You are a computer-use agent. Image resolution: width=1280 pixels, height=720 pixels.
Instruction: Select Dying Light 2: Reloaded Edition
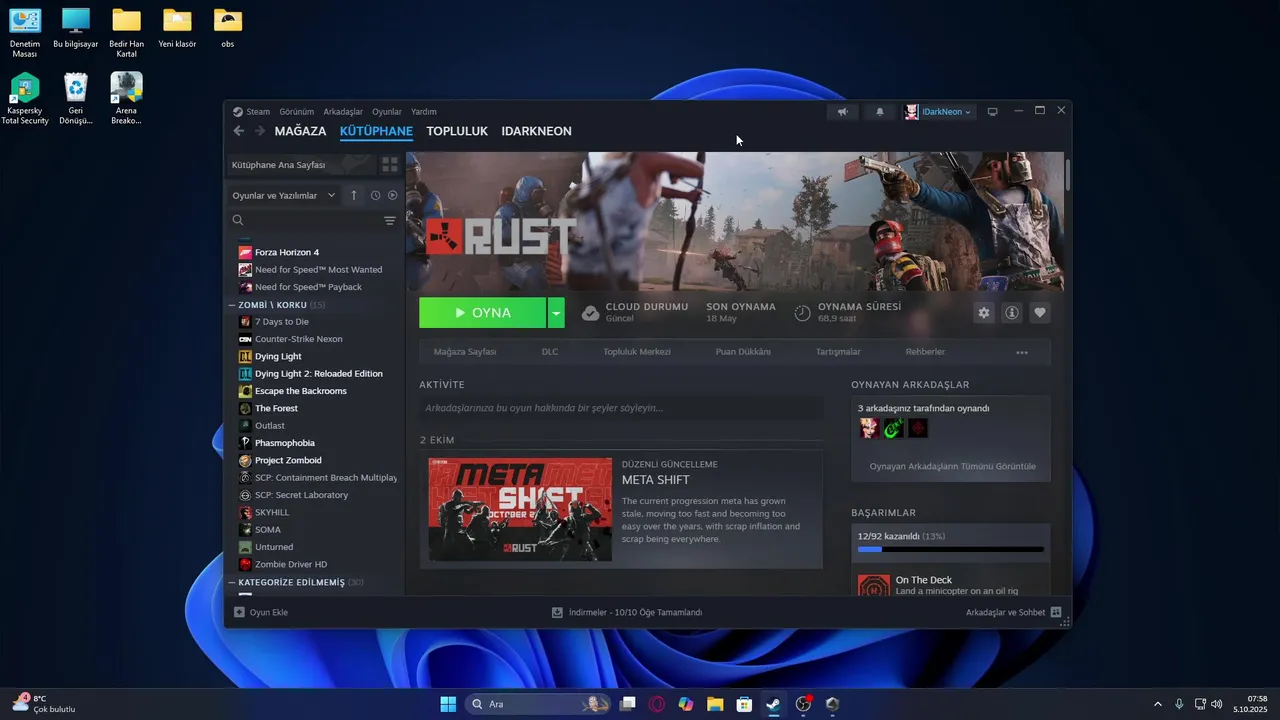(318, 374)
